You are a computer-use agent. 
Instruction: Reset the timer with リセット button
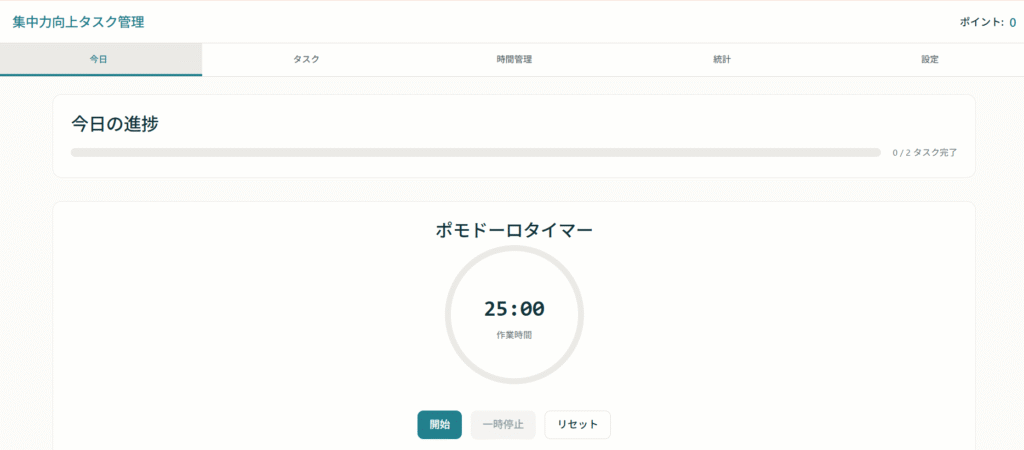coord(577,424)
